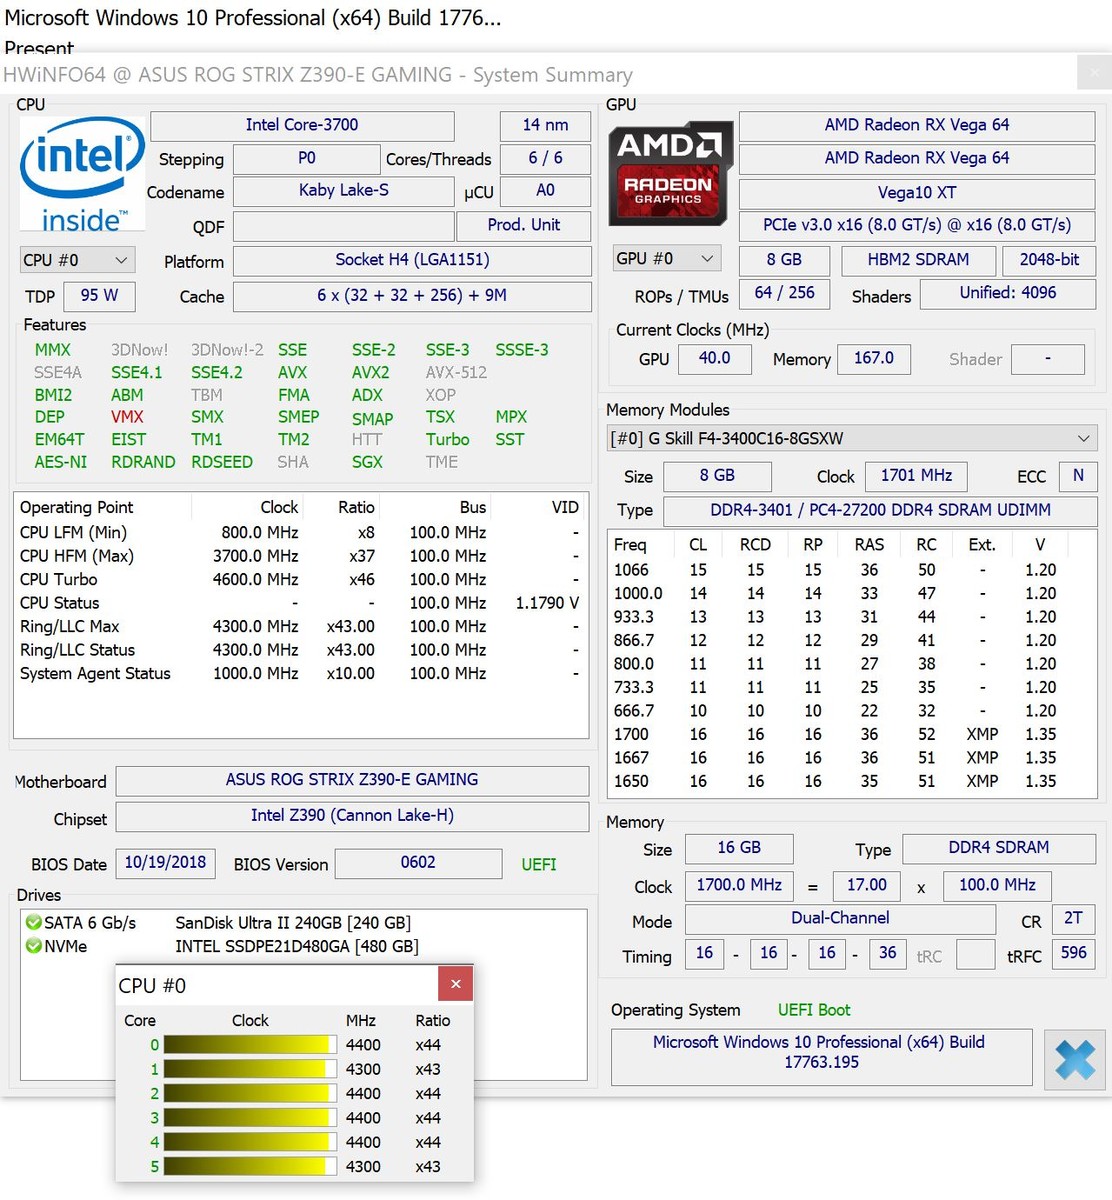Select the Ring/LLC Max row
Viewport: 1112px width, 1200px height.
[300, 627]
